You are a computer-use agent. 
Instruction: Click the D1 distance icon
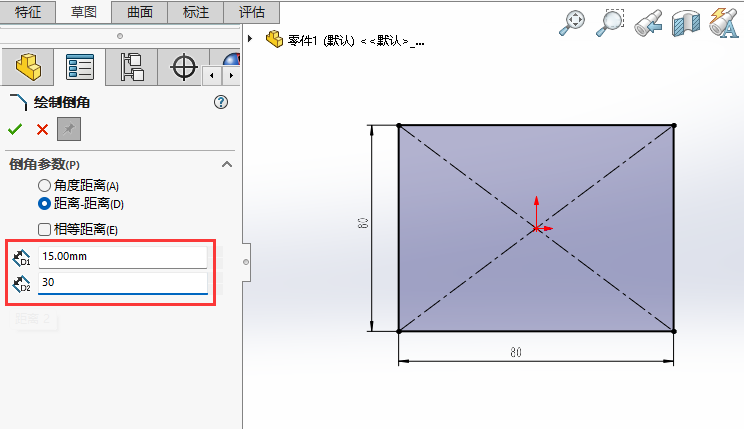coord(21,258)
